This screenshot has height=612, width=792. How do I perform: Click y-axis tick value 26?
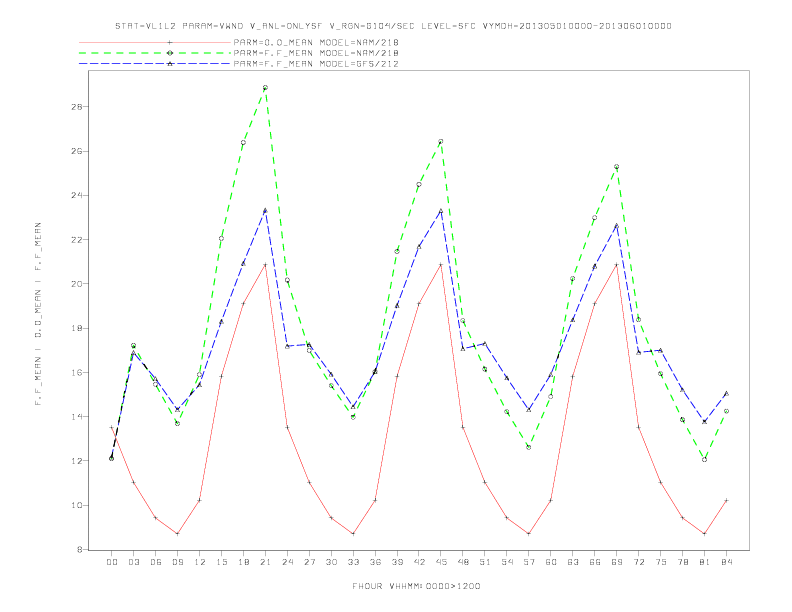76,151
